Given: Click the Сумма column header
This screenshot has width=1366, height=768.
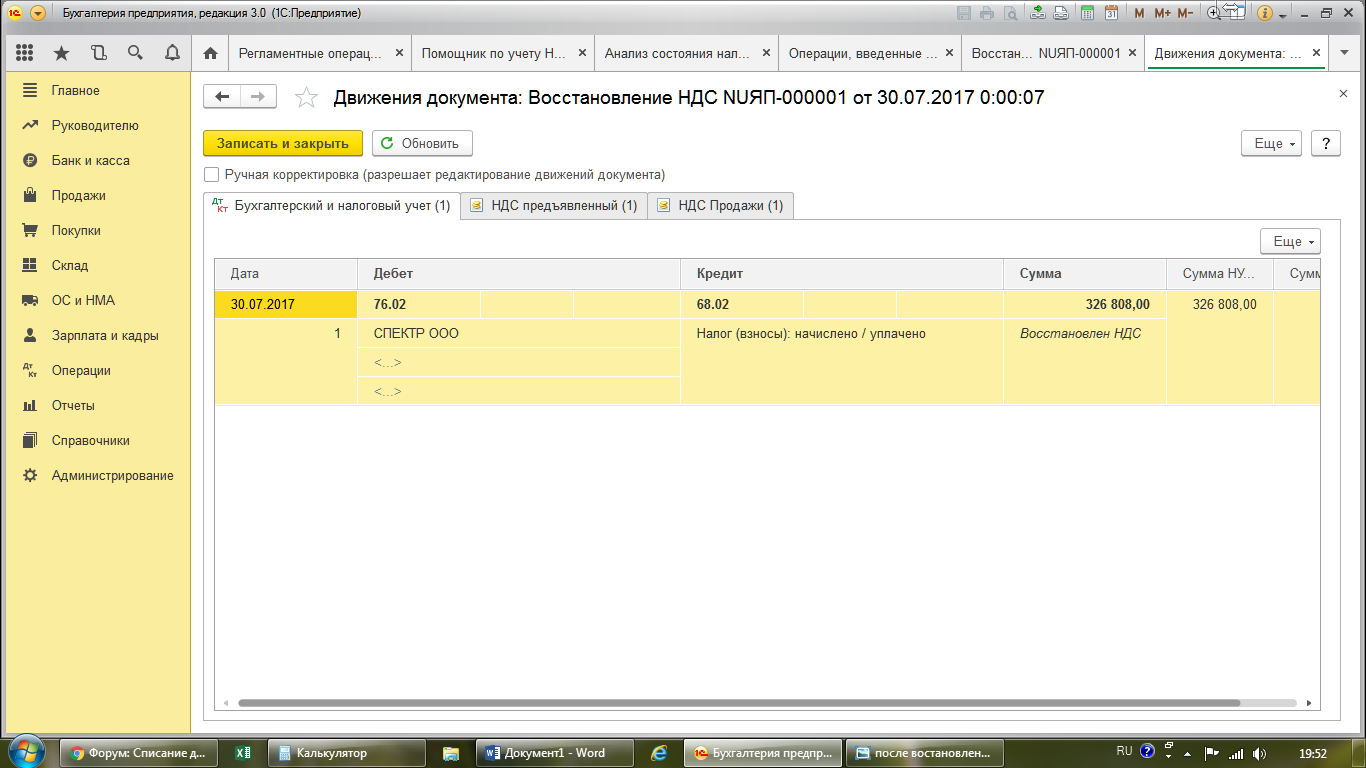Looking at the screenshot, I should pos(1084,273).
